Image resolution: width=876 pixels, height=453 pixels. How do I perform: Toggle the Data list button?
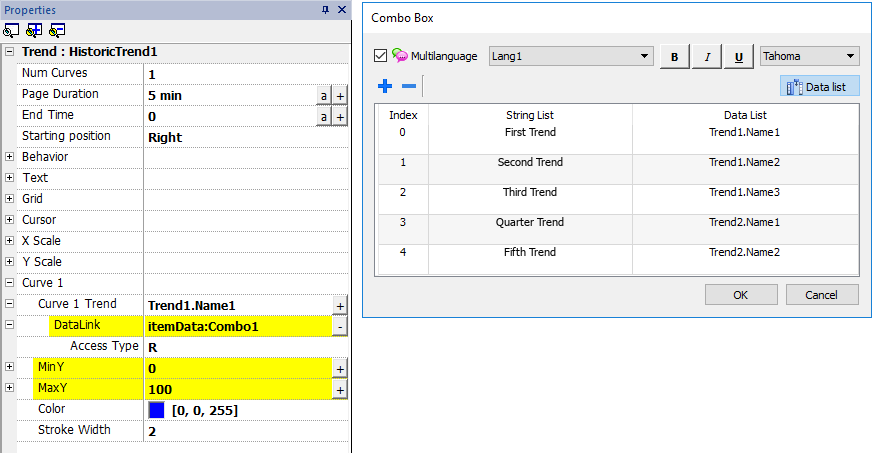(x=819, y=87)
